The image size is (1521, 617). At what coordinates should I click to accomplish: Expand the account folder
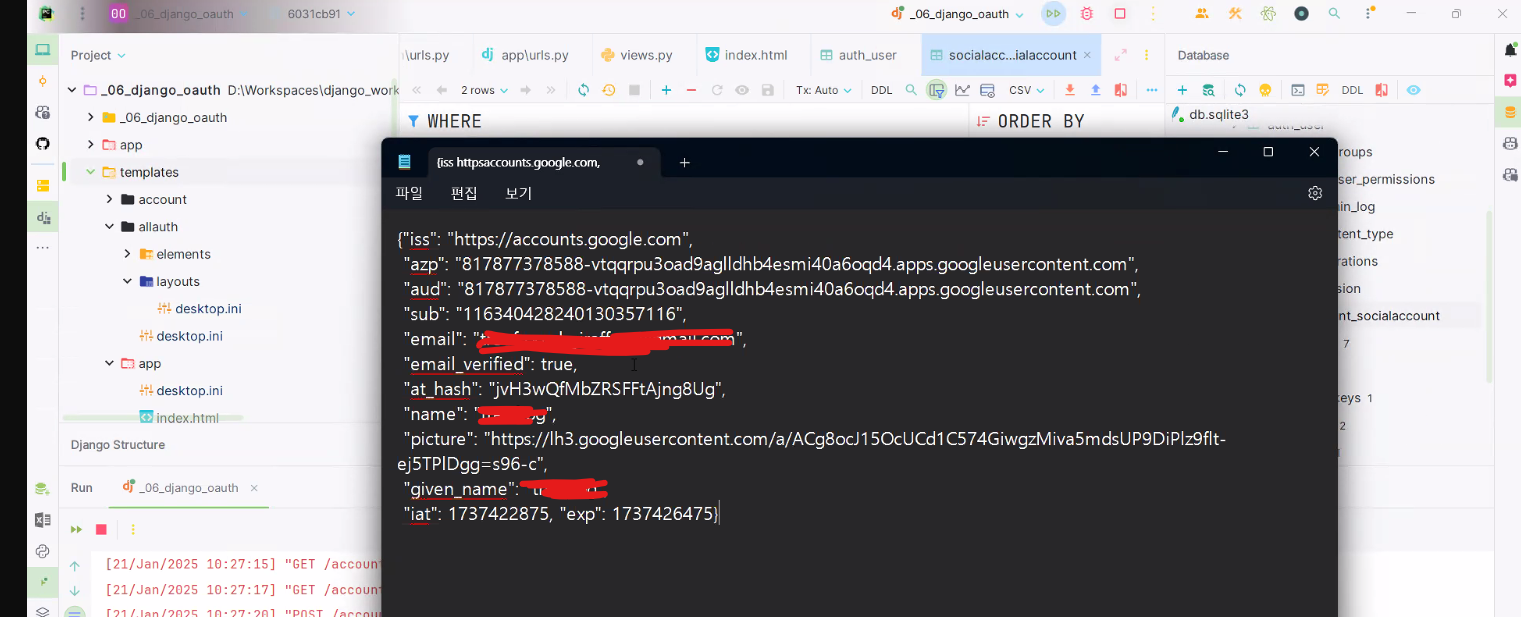tap(110, 199)
